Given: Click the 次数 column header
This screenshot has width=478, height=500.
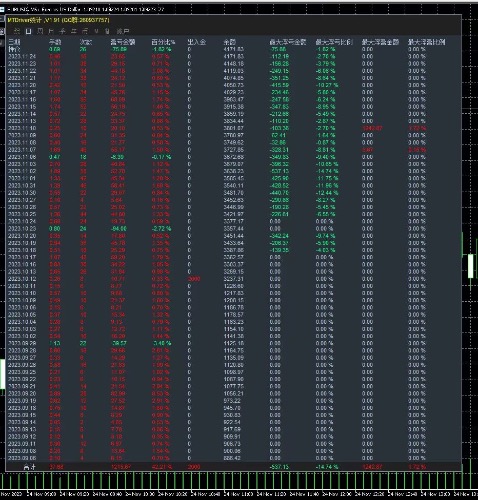Looking at the screenshot, I should point(86,42).
